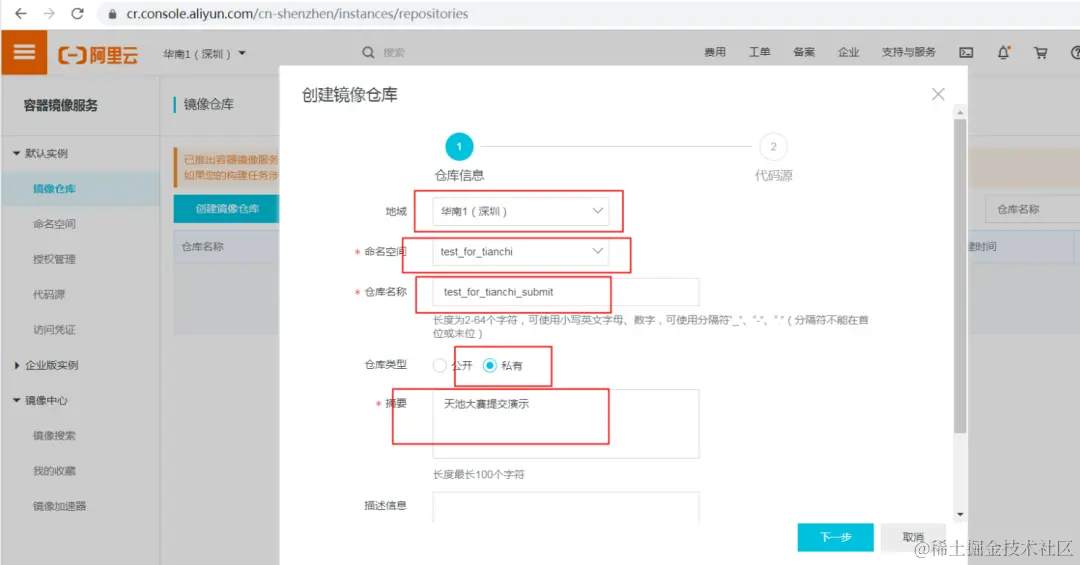Screen dimensions: 1080x565
Task: Collapse the 默认实例 tree section
Action: [17, 153]
